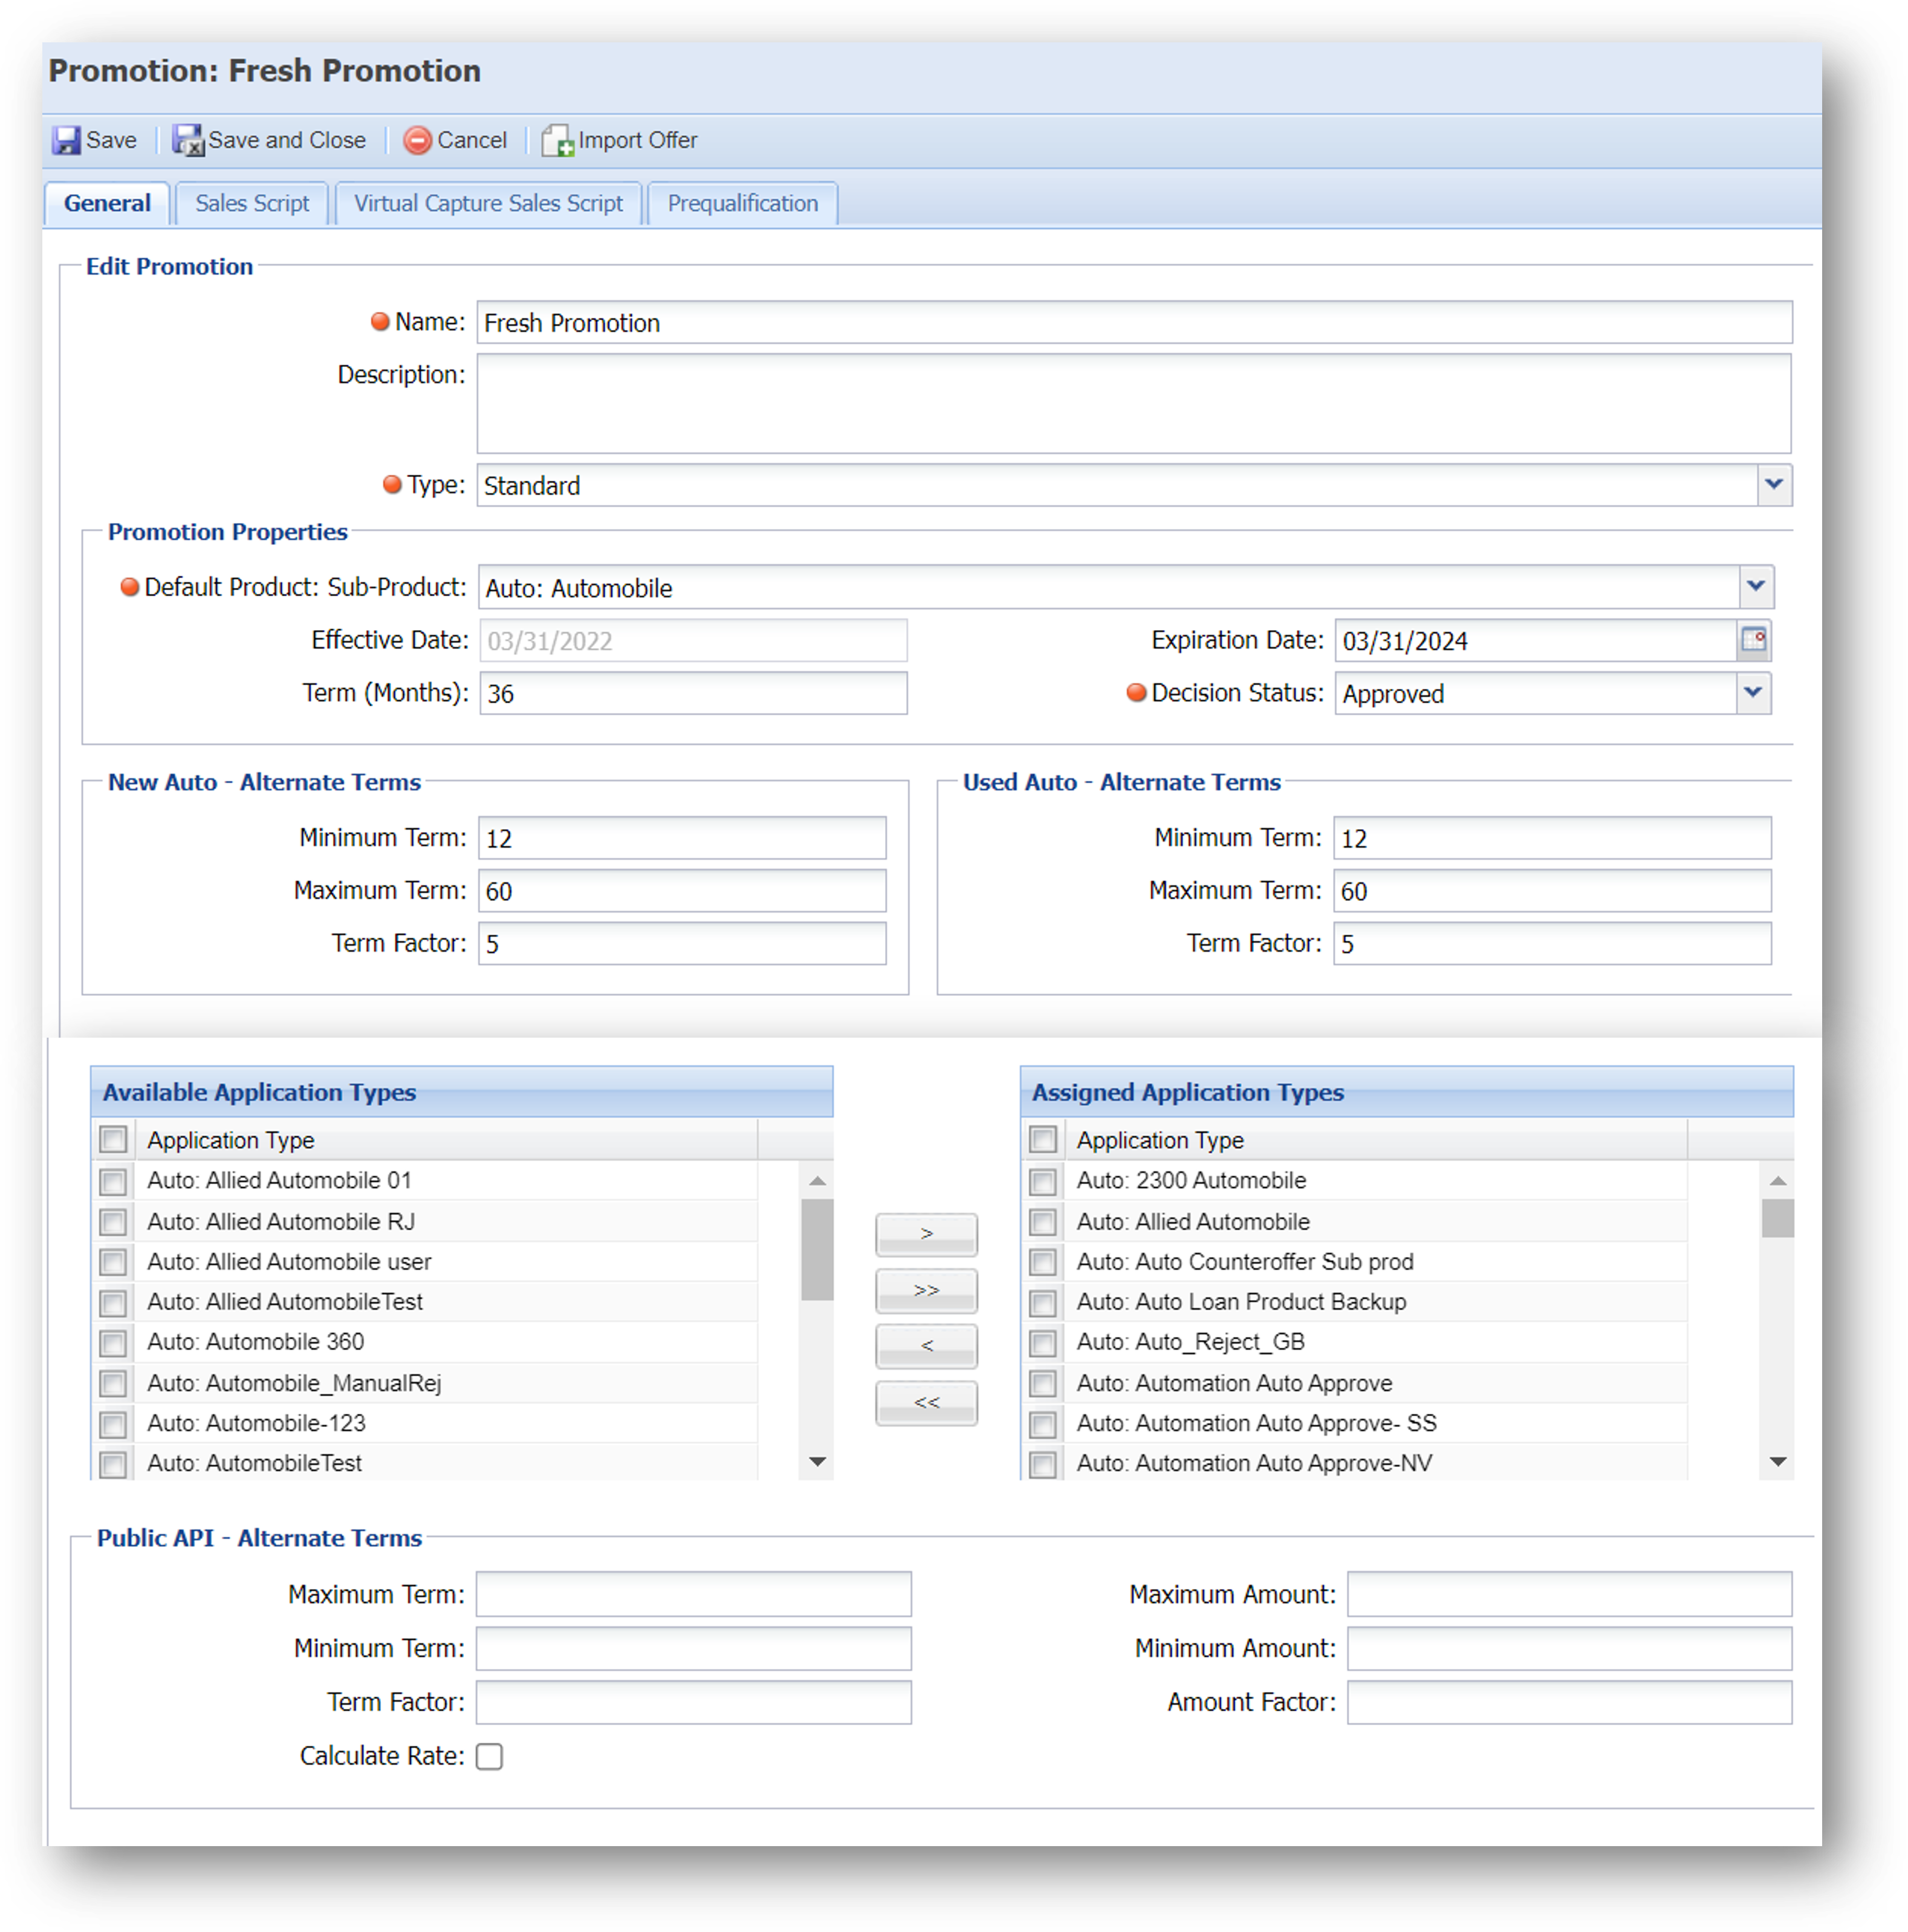Screen dimensions: 1908x1932
Task: Click New Auto Term Factor field
Action: click(682, 943)
